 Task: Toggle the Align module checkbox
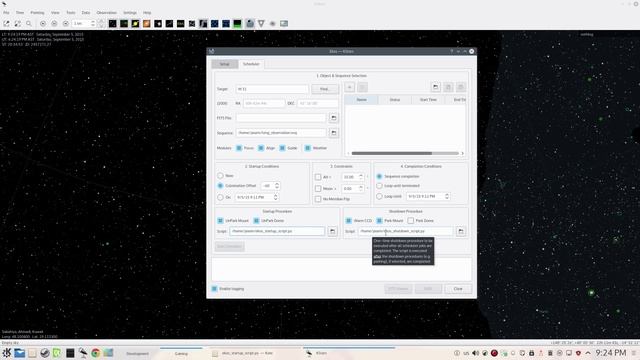(x=261, y=148)
